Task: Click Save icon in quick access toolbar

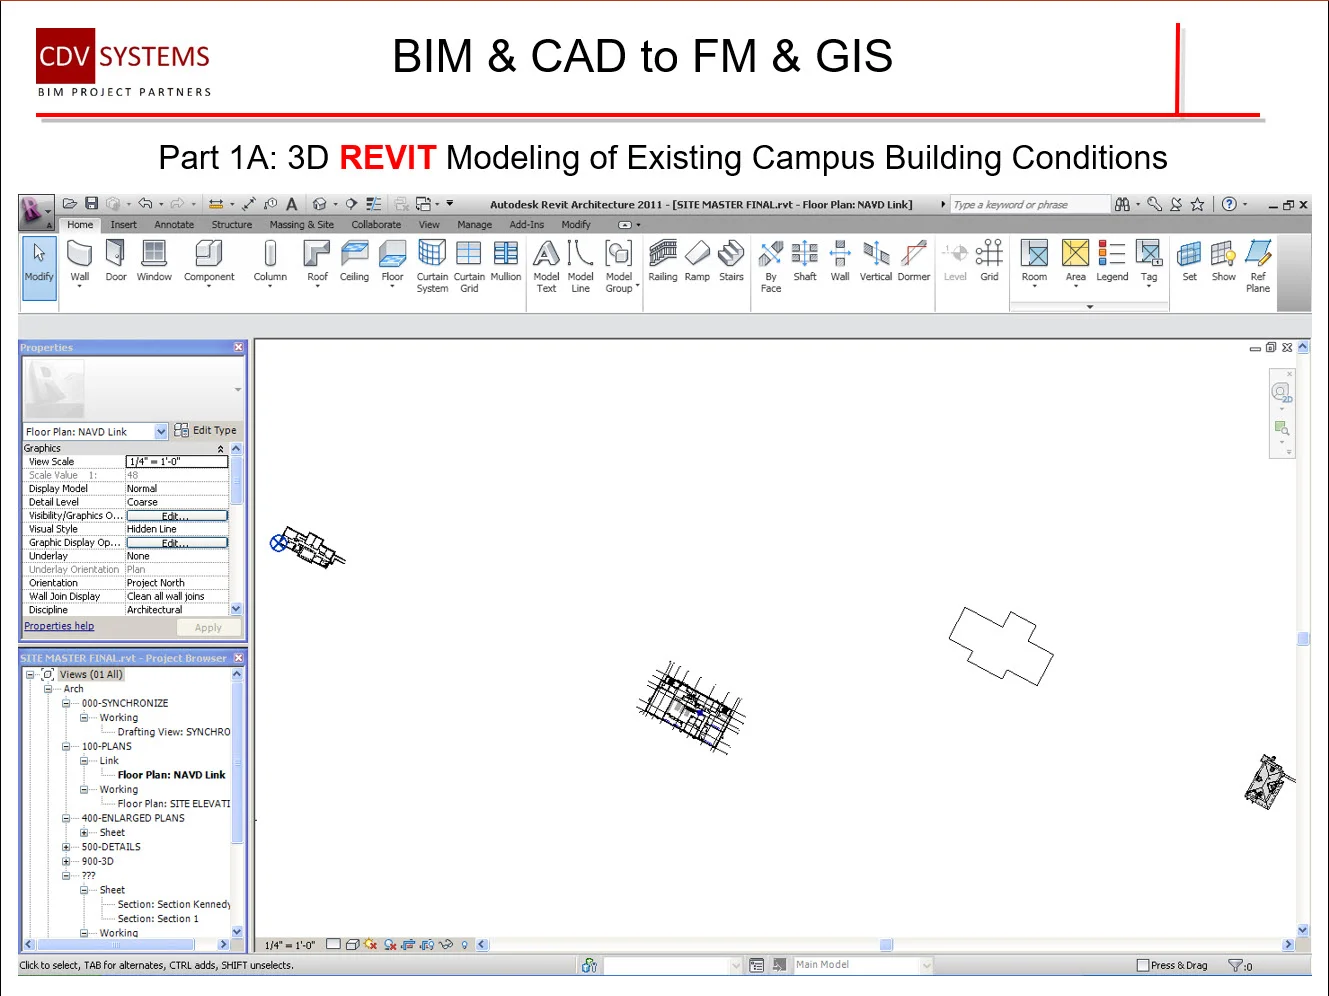Action: click(x=91, y=204)
